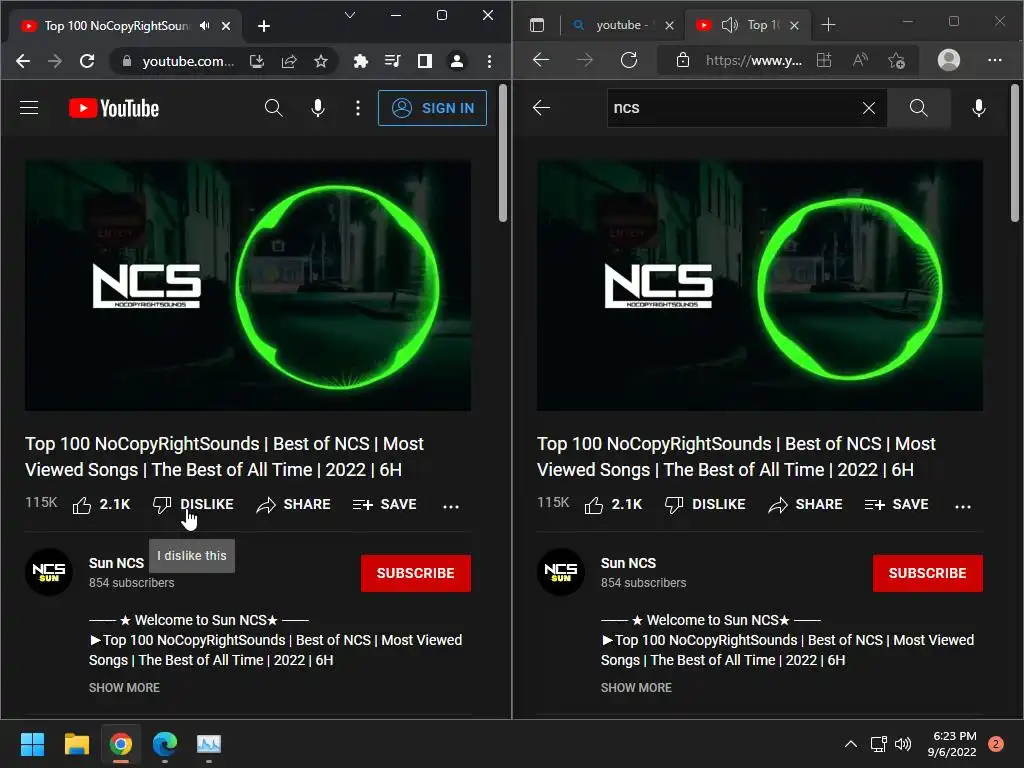Like the video in Chrome window
Image resolution: width=1024 pixels, height=768 pixels.
click(x=101, y=505)
